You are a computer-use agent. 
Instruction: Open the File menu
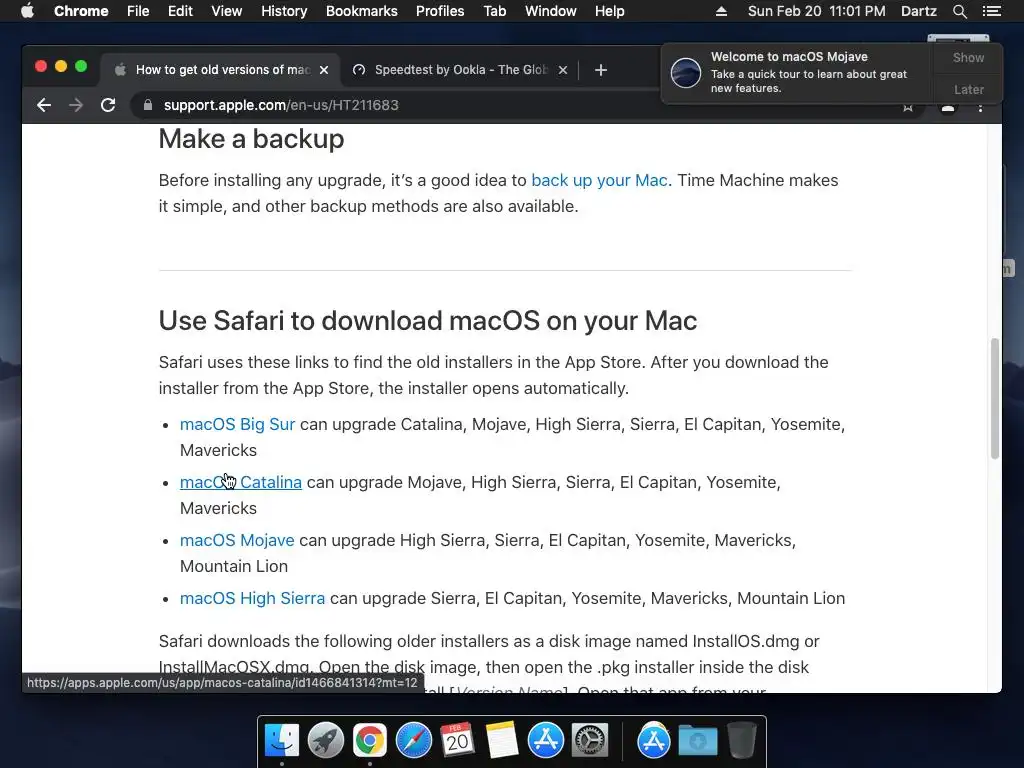(138, 11)
